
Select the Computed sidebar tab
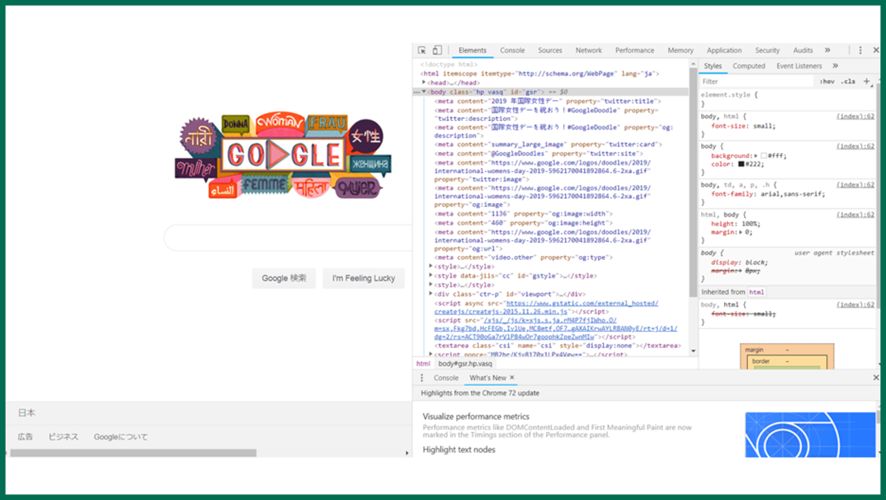click(749, 66)
